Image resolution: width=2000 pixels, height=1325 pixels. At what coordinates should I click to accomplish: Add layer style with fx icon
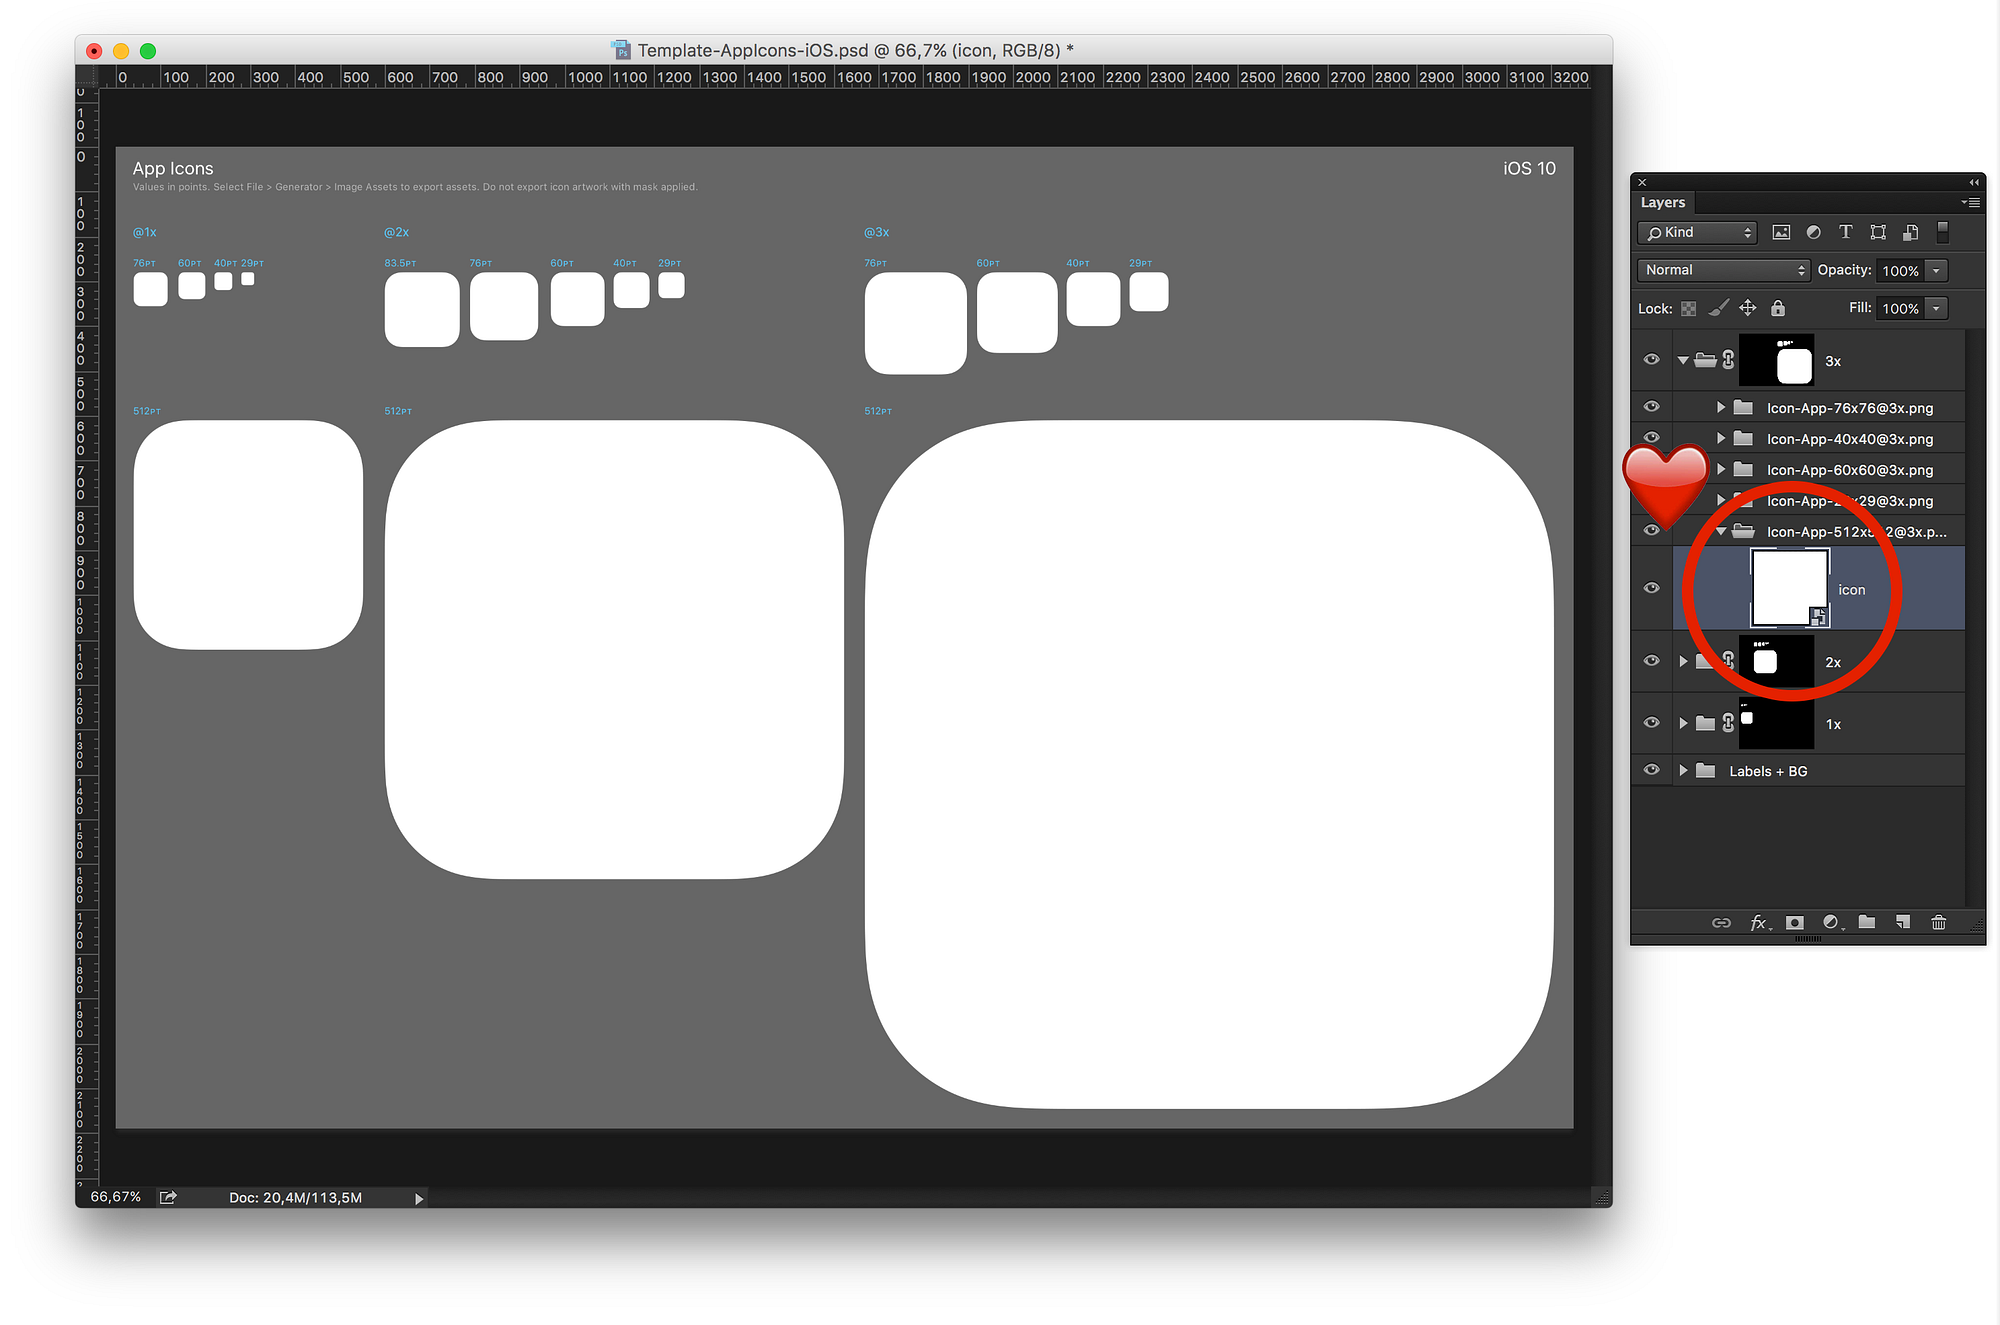[x=1759, y=922]
